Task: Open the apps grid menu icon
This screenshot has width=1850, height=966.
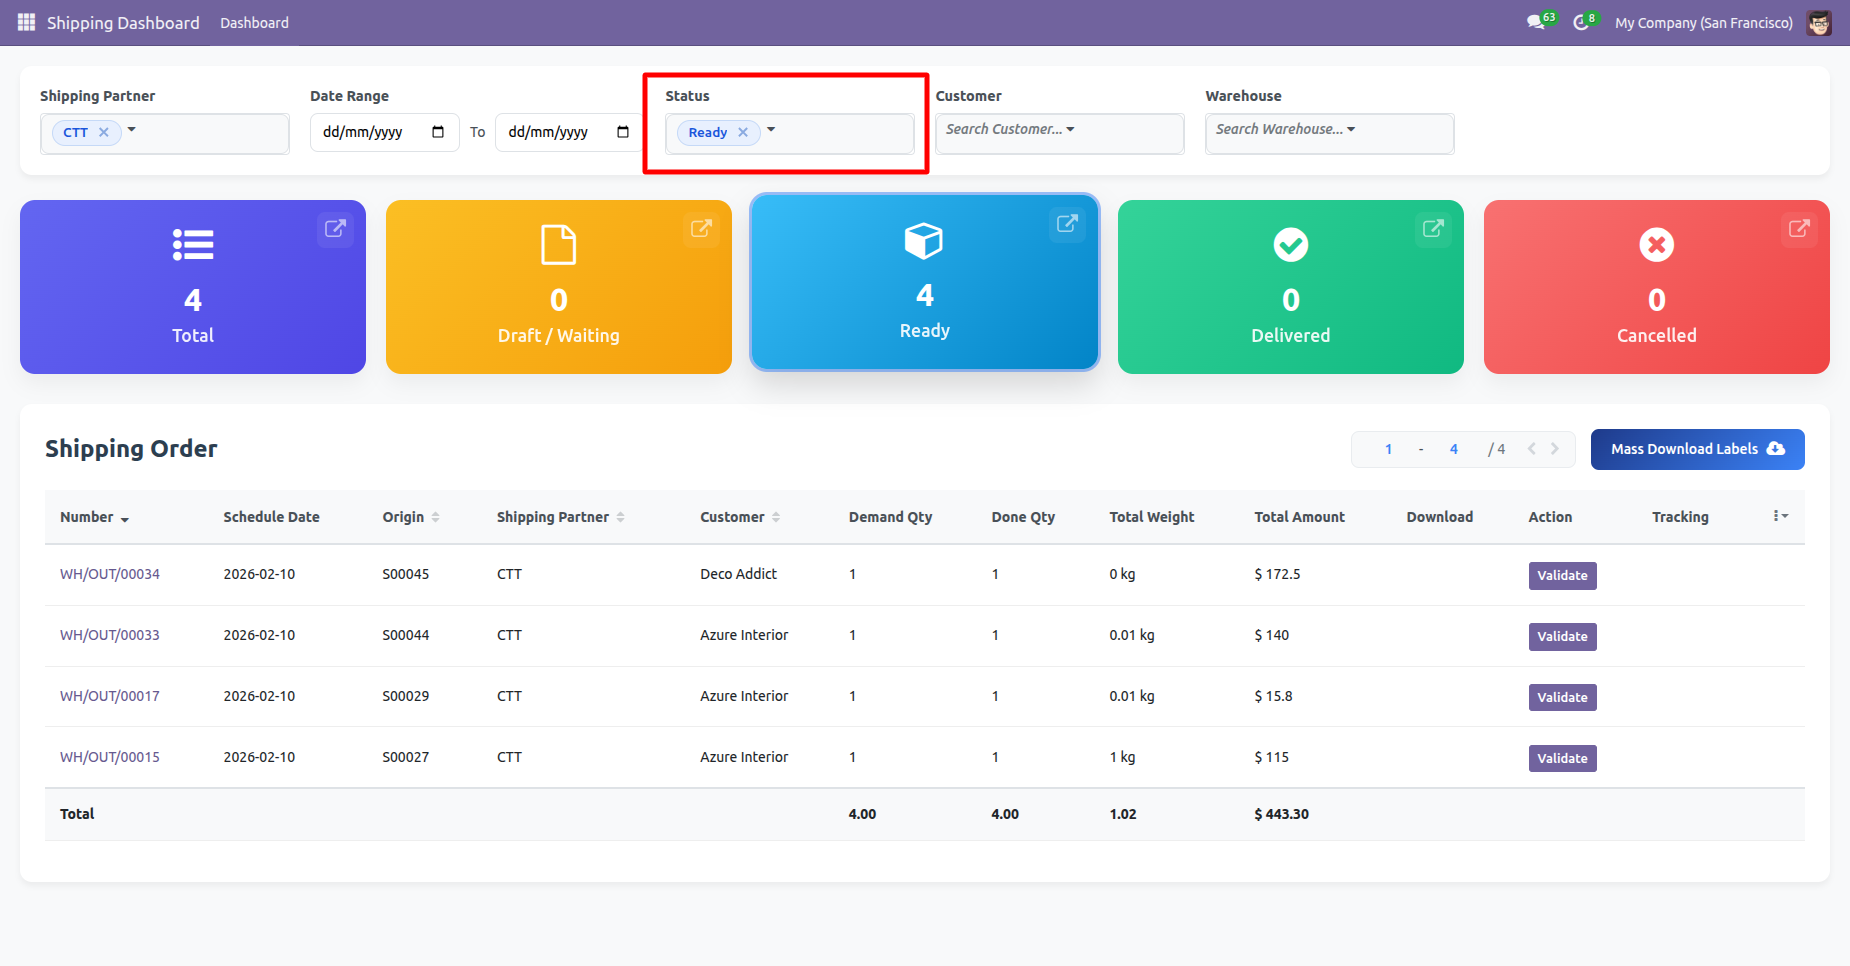Action: coord(26,22)
